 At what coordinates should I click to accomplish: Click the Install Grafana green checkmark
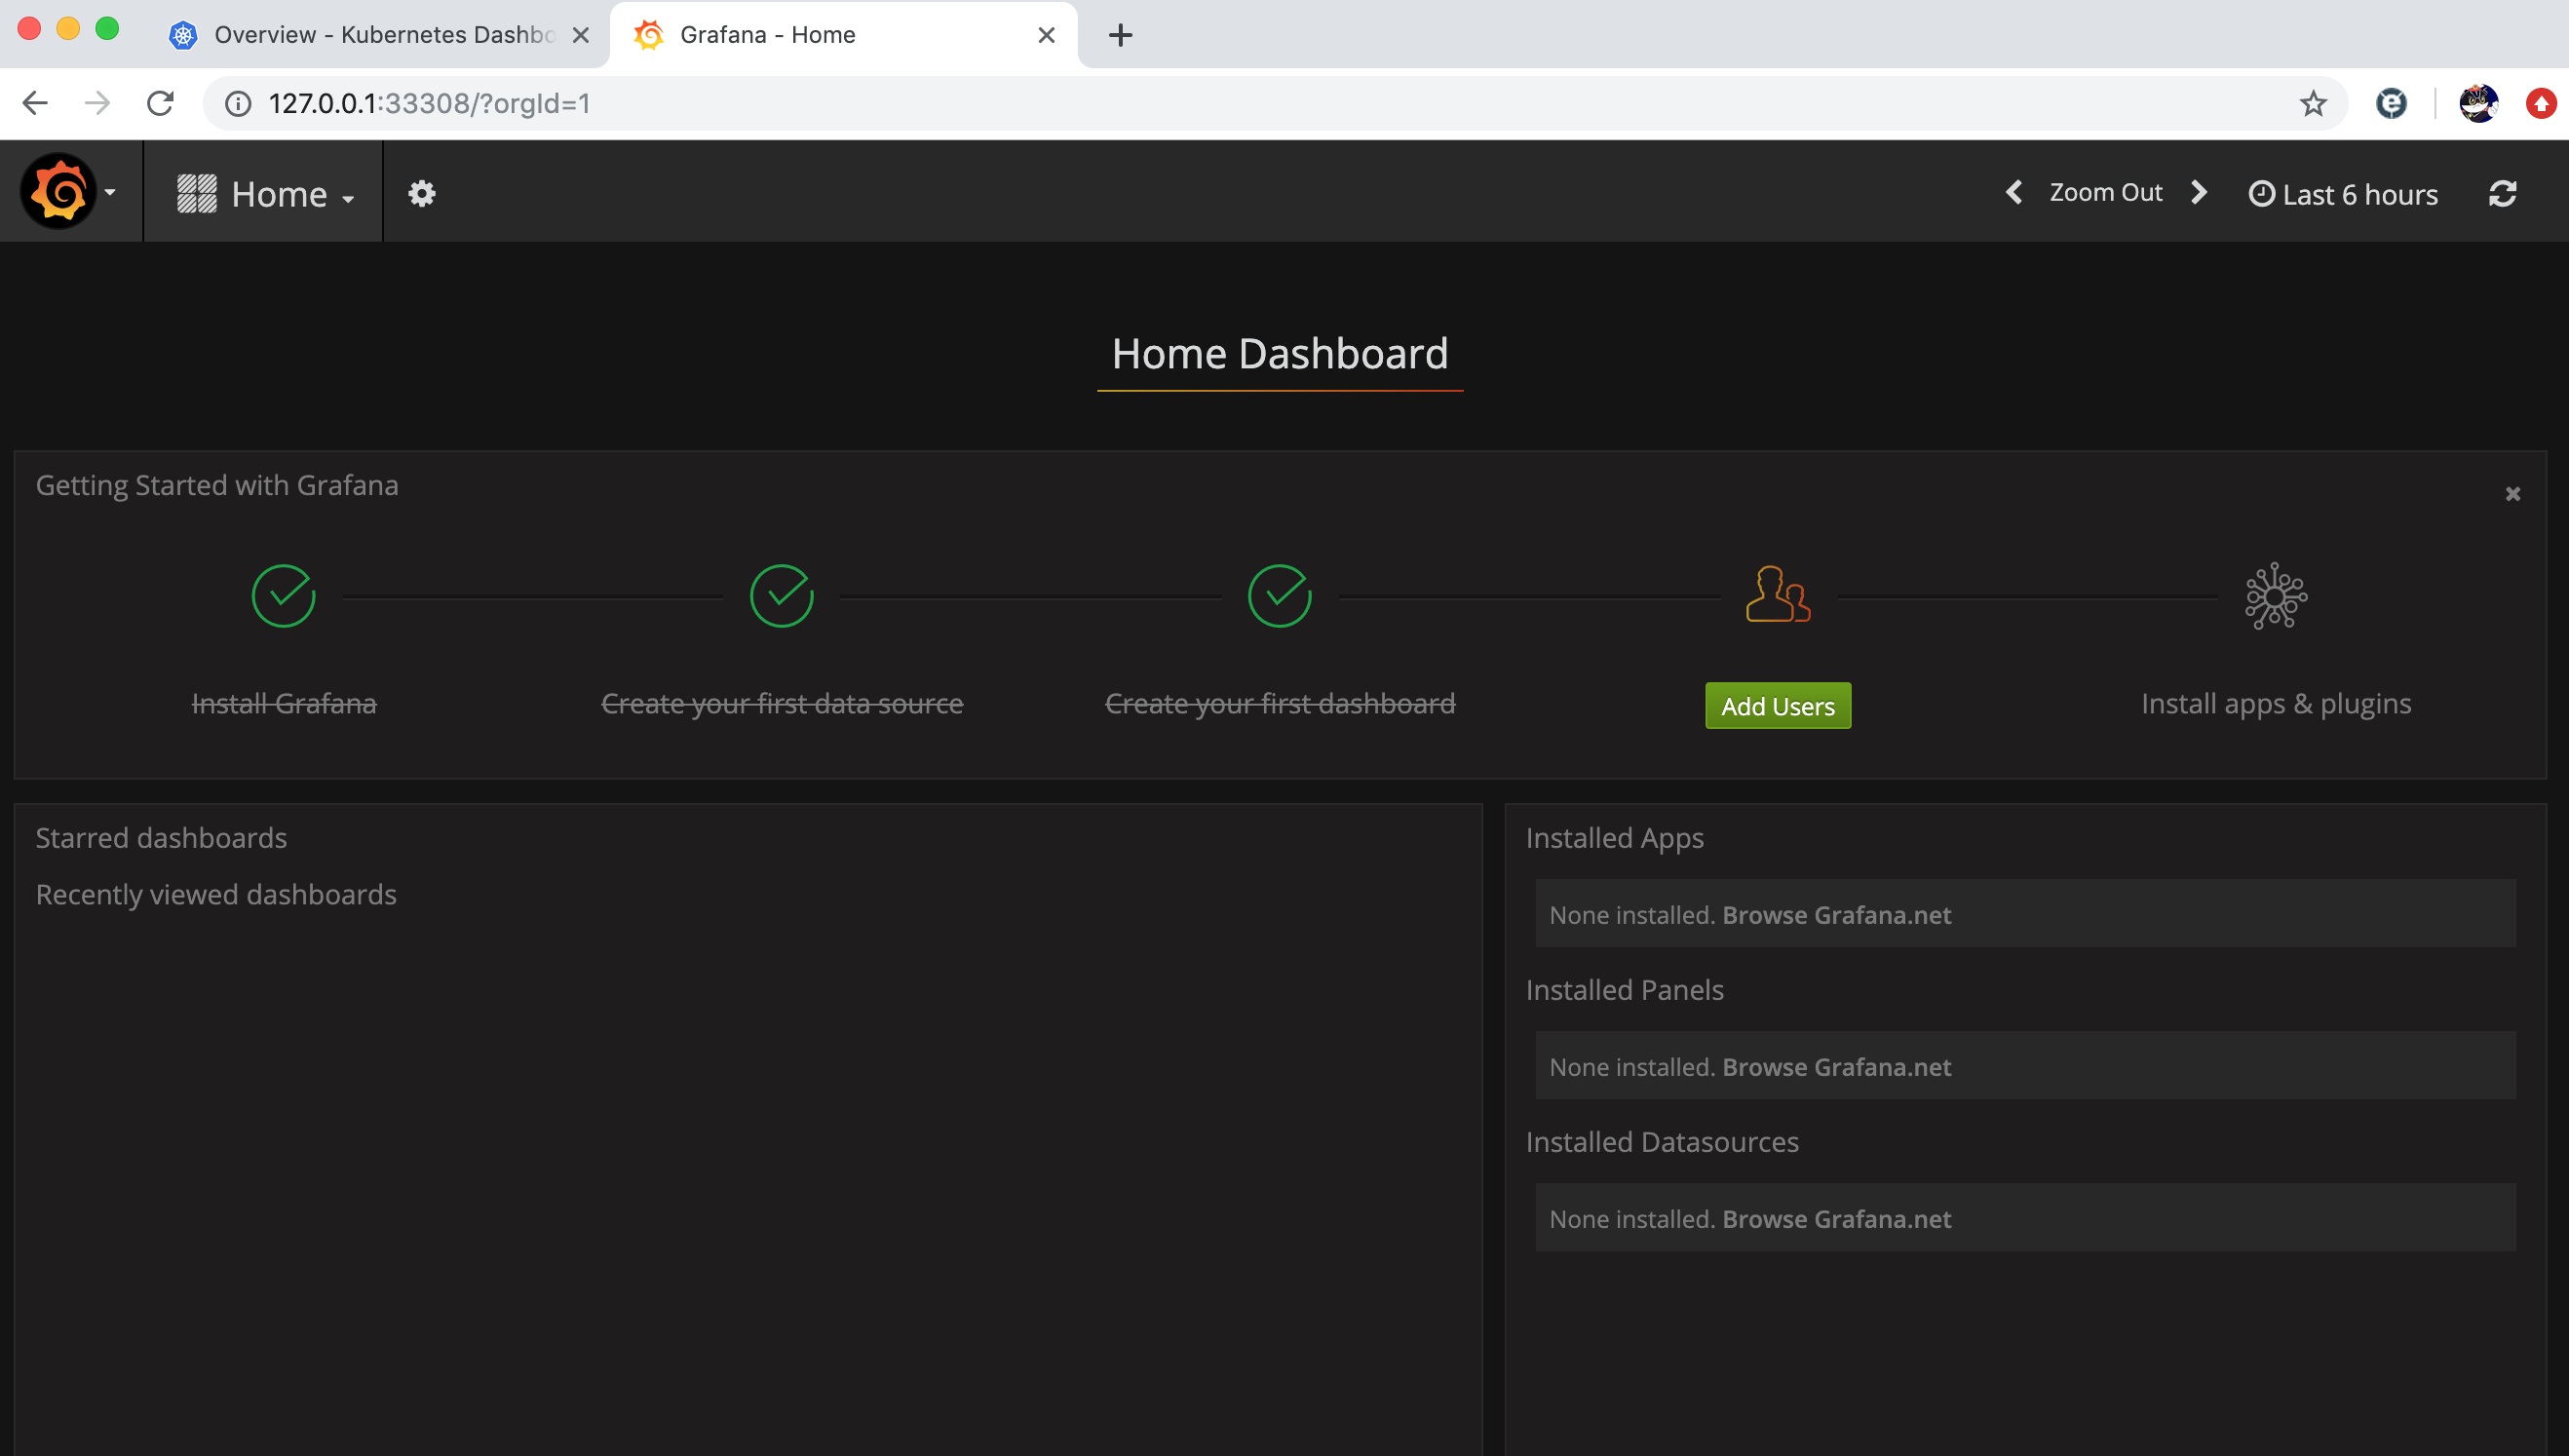coord(284,596)
